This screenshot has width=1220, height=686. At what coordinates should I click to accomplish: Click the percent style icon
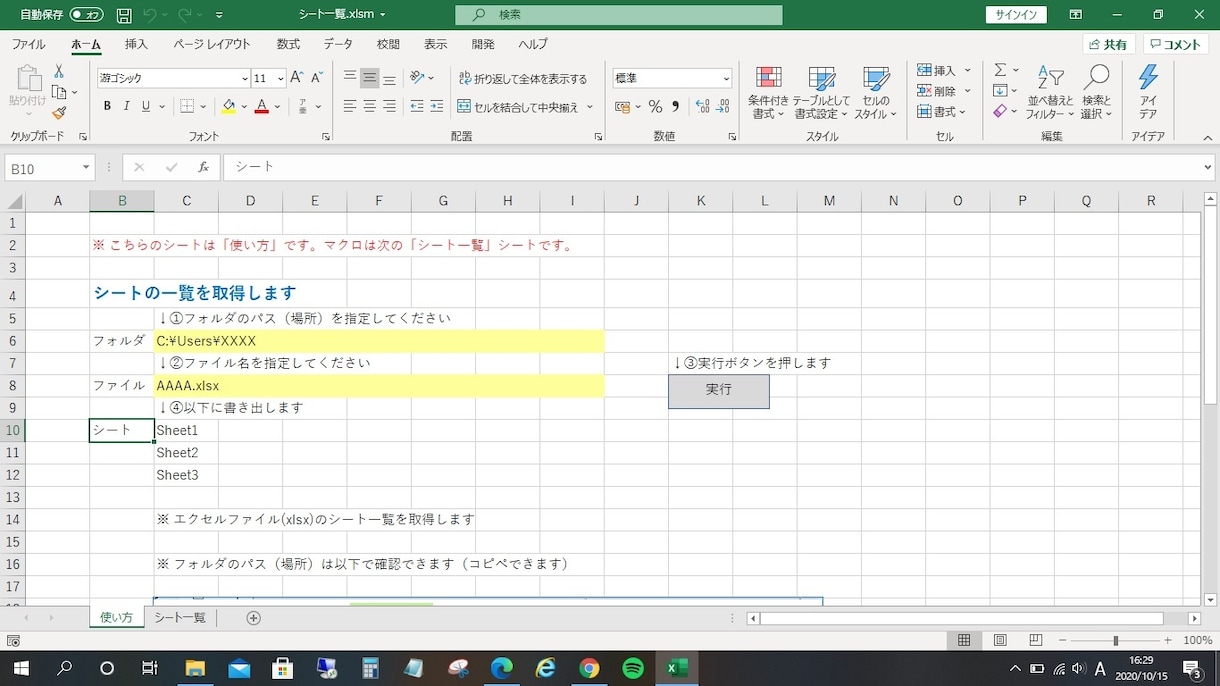click(x=655, y=106)
